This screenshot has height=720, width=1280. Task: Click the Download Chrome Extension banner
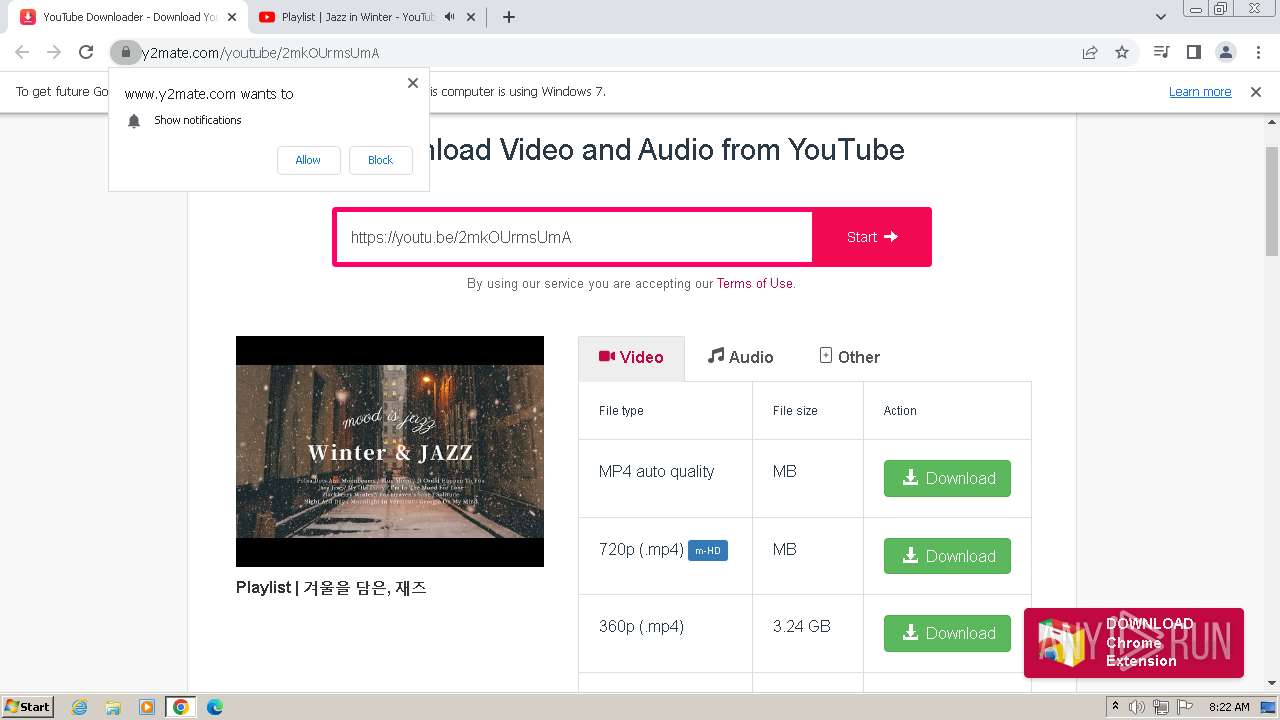click(1134, 642)
